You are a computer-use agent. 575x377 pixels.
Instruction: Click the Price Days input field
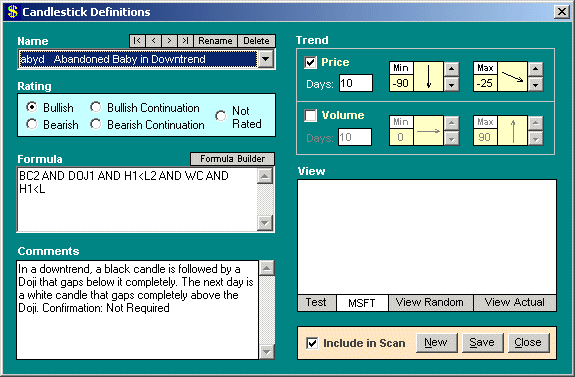click(x=356, y=83)
